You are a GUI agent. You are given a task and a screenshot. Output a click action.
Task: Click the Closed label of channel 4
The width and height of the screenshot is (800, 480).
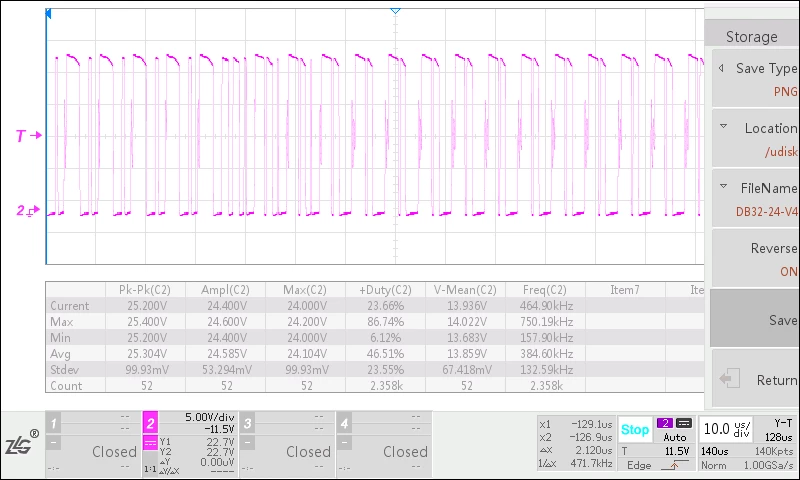coord(405,451)
